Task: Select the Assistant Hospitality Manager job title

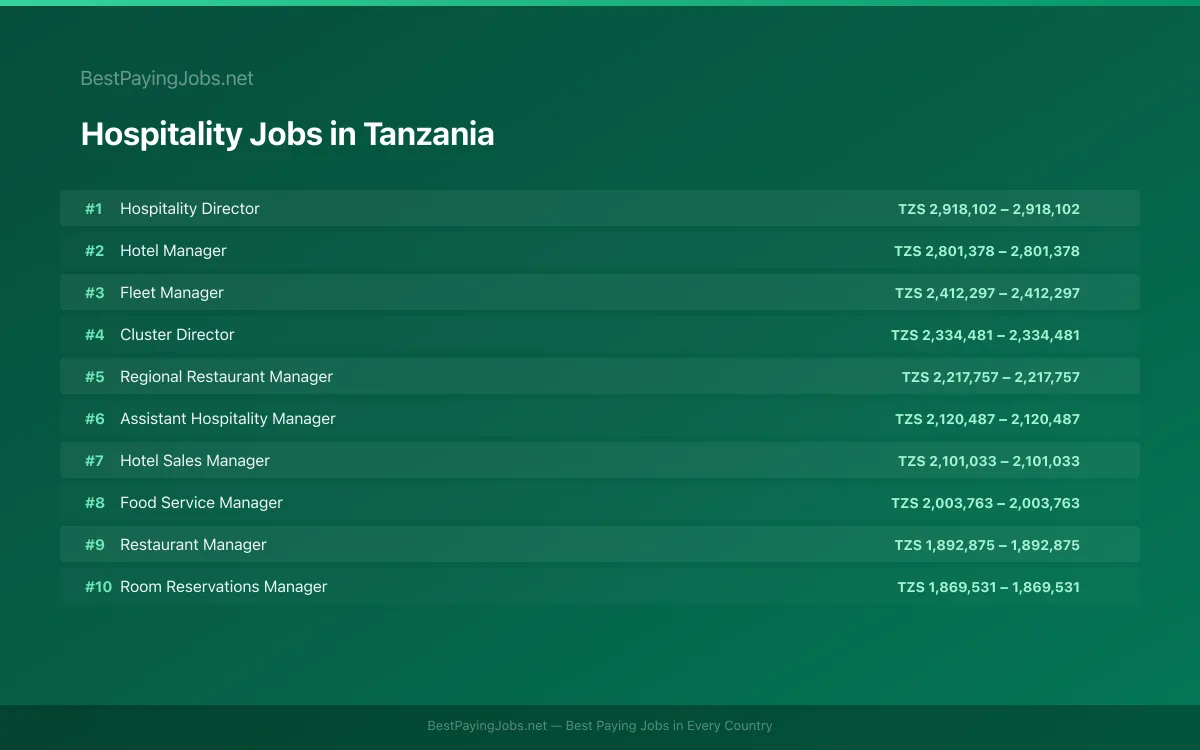Action: click(x=228, y=419)
